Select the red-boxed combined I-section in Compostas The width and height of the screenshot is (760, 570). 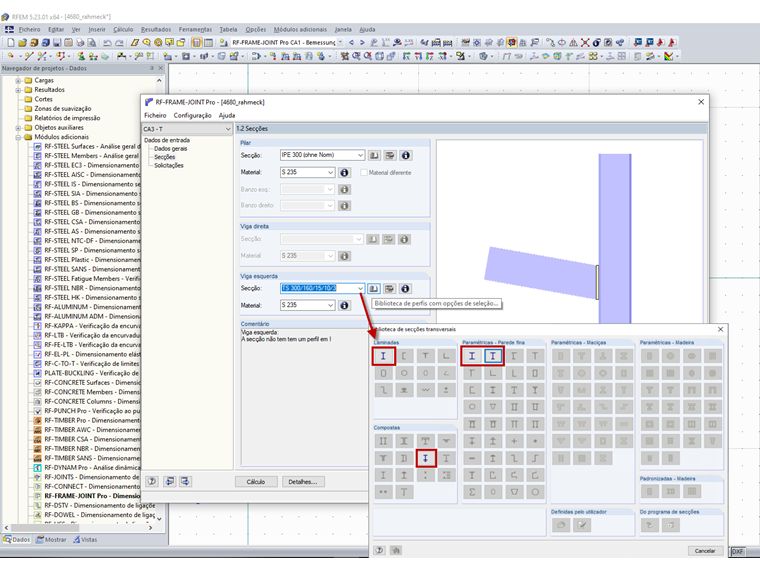coord(426,458)
